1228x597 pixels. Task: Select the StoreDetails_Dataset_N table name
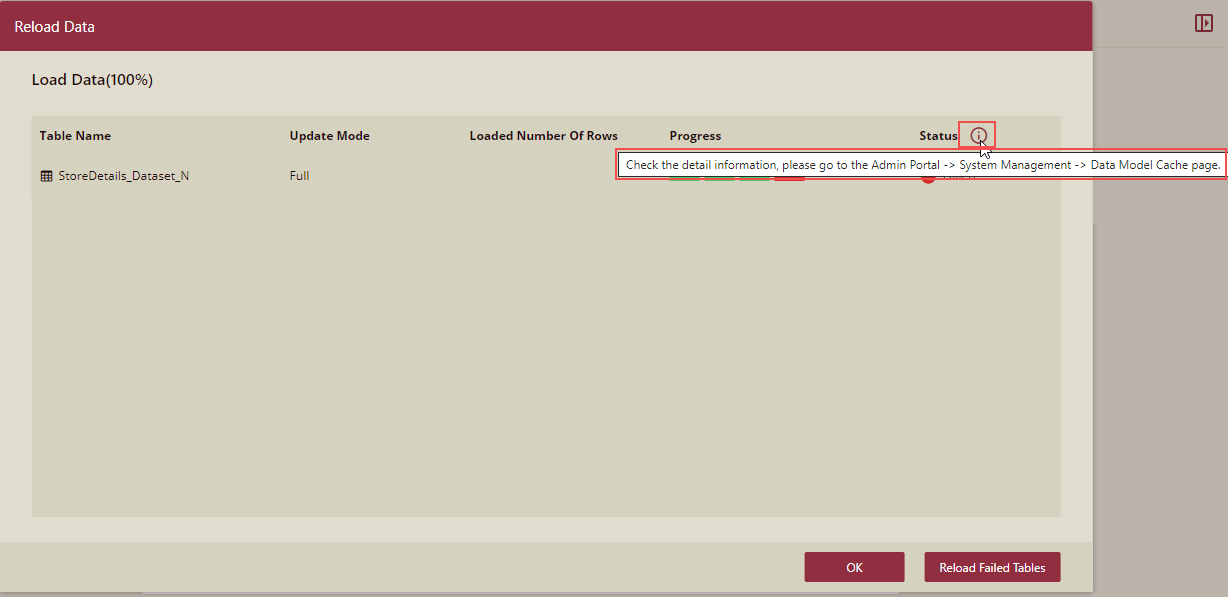click(x=123, y=176)
